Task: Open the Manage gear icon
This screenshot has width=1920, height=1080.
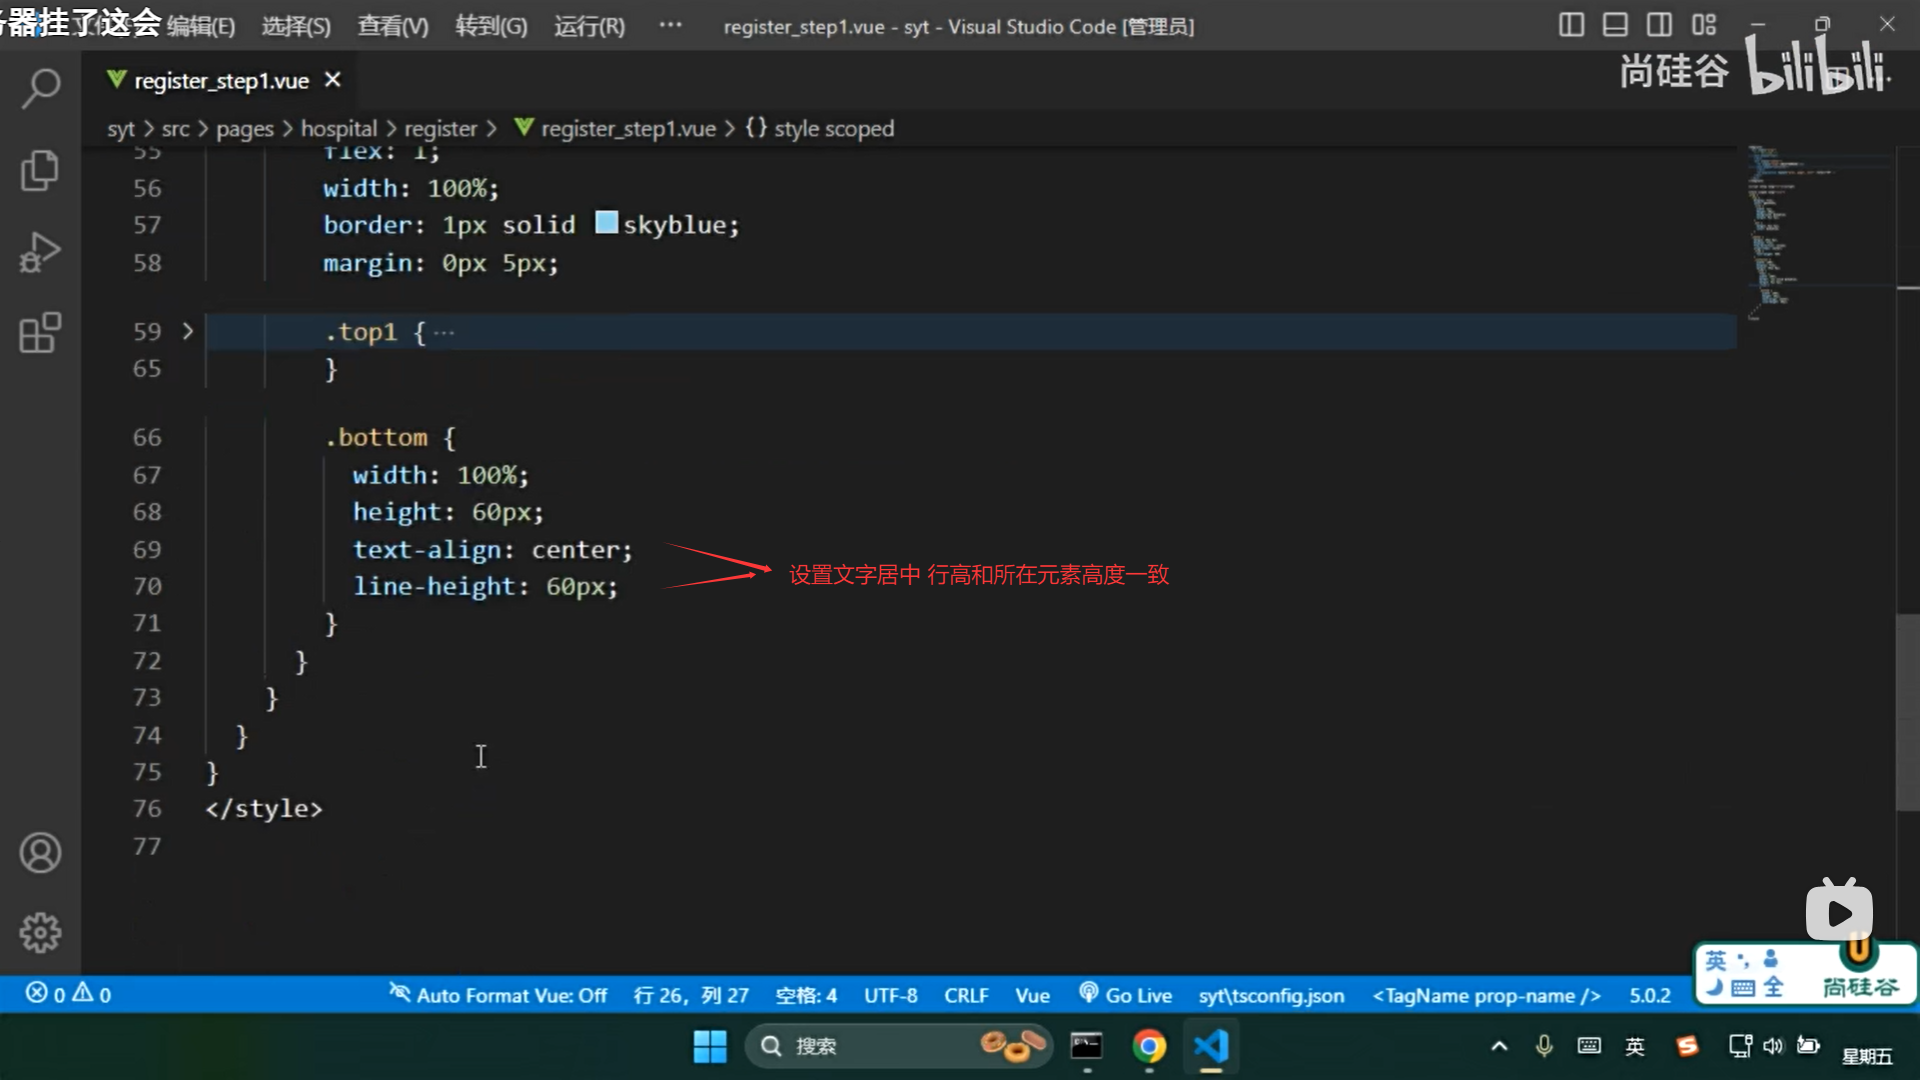Action: pyautogui.click(x=40, y=932)
